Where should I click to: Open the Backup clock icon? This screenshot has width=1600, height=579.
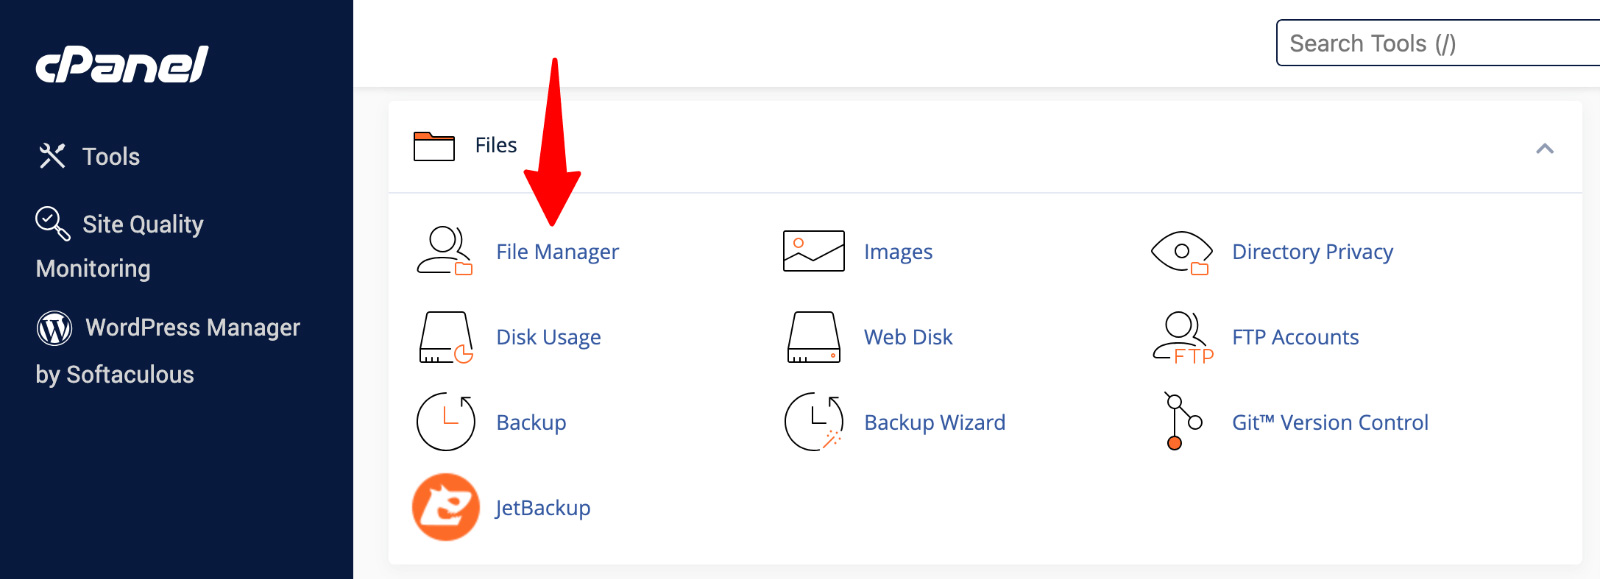coord(445,422)
